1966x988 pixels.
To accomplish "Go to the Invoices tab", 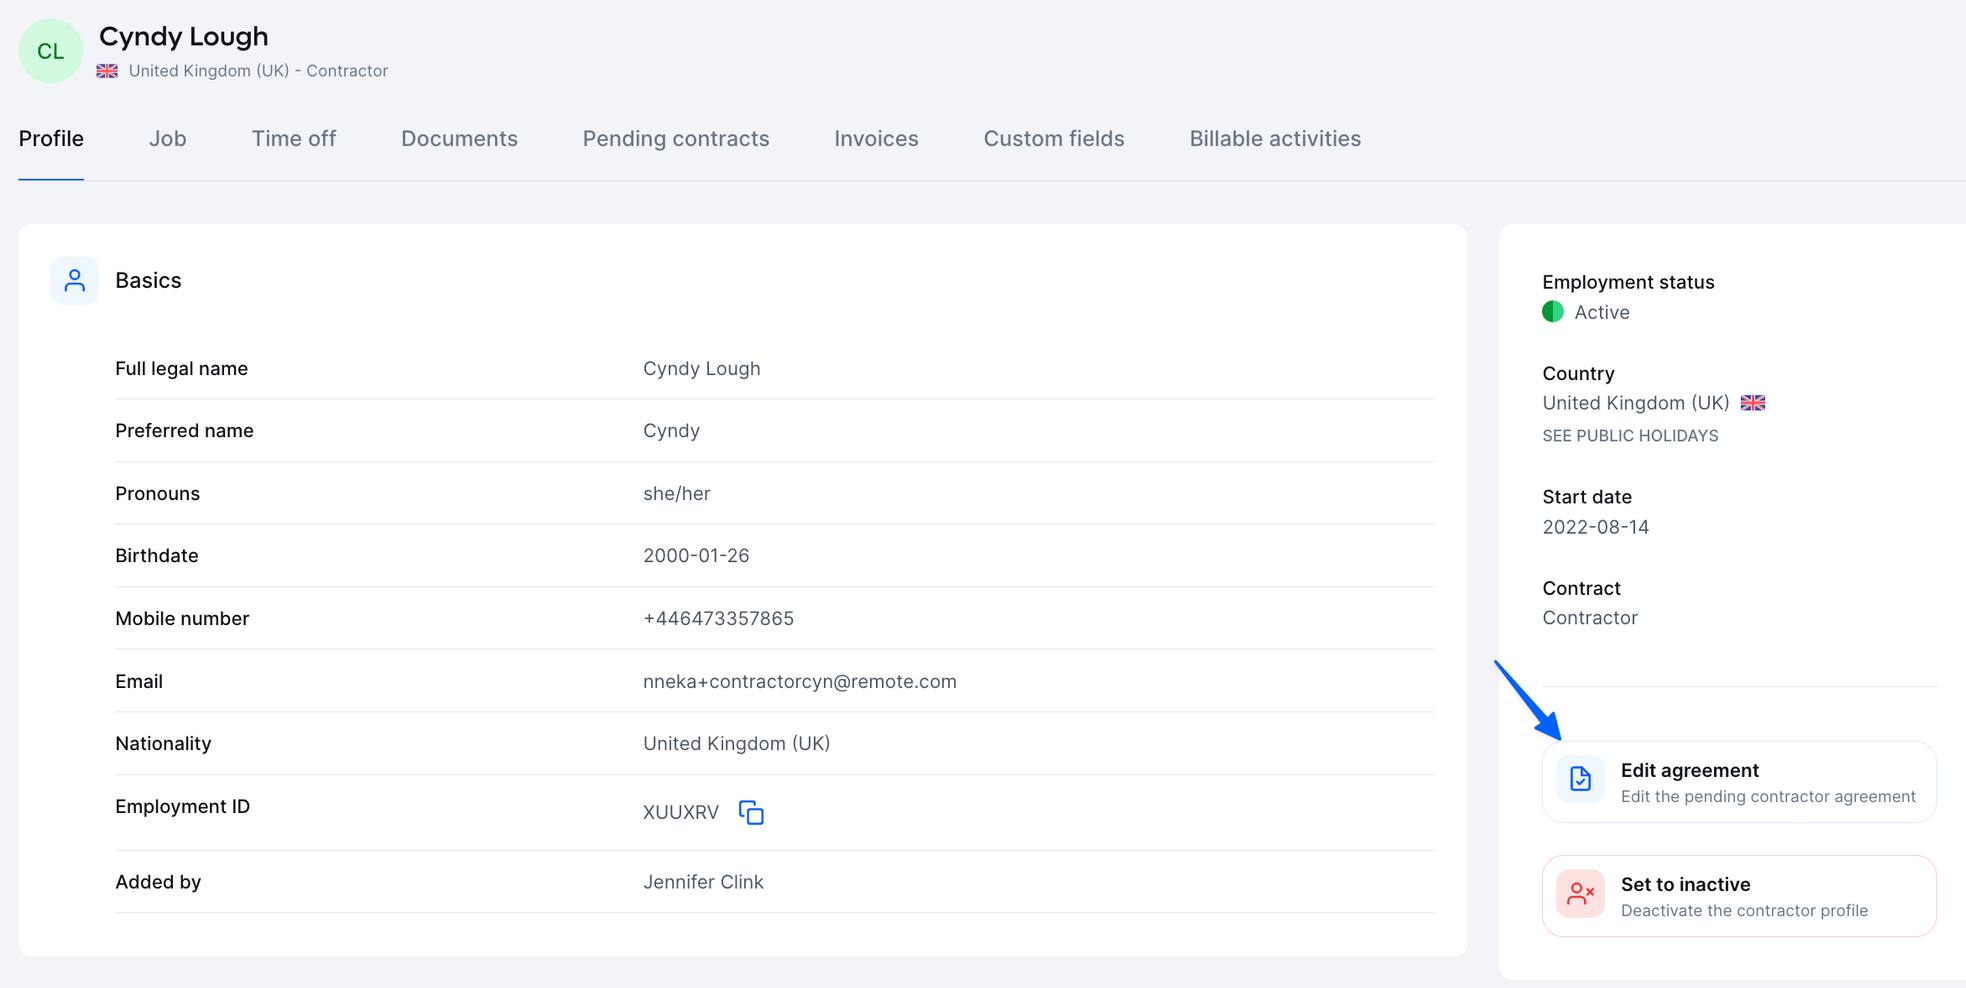I will tap(876, 139).
